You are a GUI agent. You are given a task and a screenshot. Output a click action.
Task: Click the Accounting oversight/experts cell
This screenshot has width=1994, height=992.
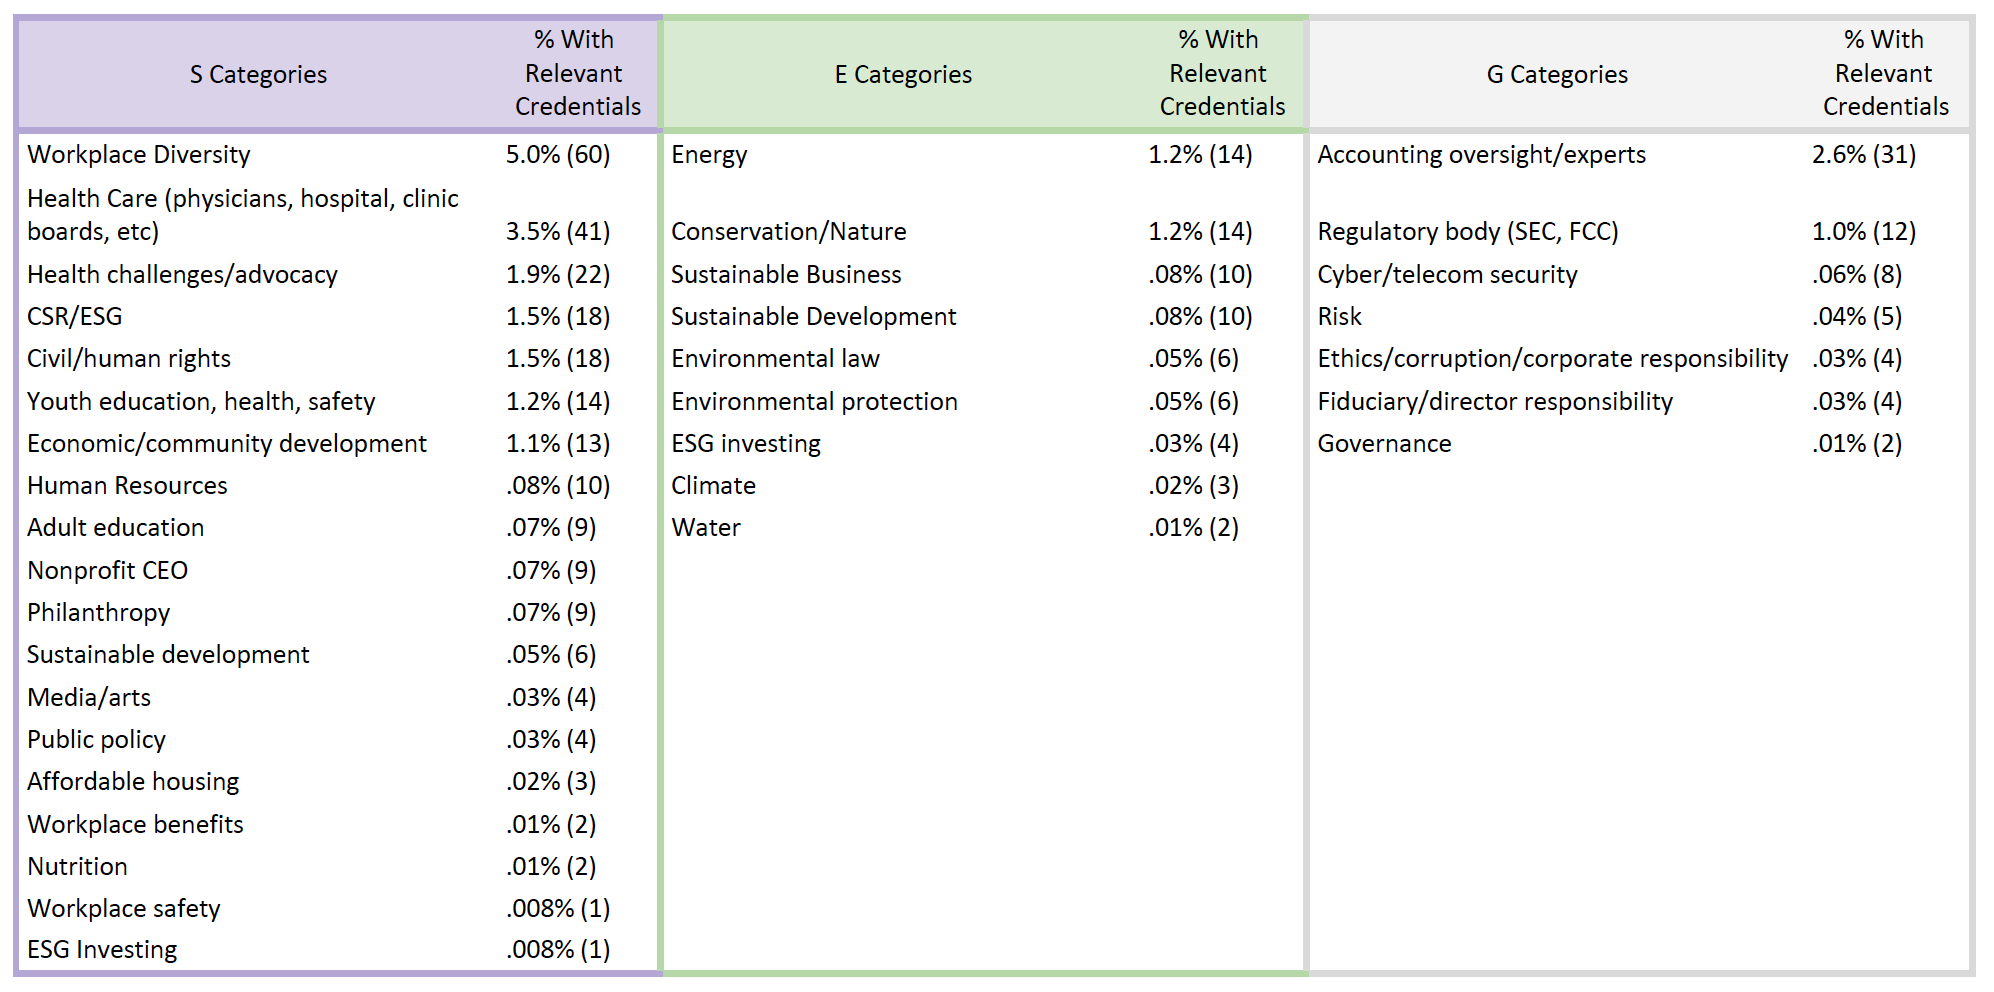[1481, 155]
